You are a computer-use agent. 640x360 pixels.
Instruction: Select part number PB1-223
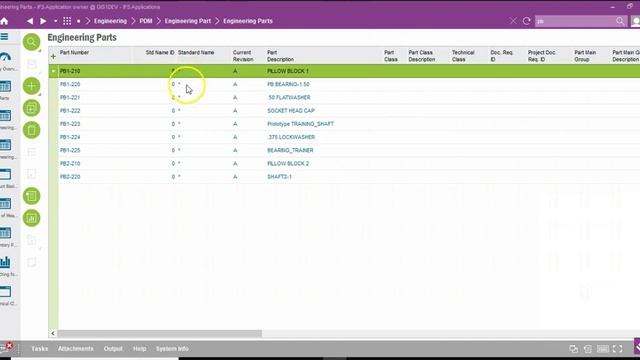(70, 124)
